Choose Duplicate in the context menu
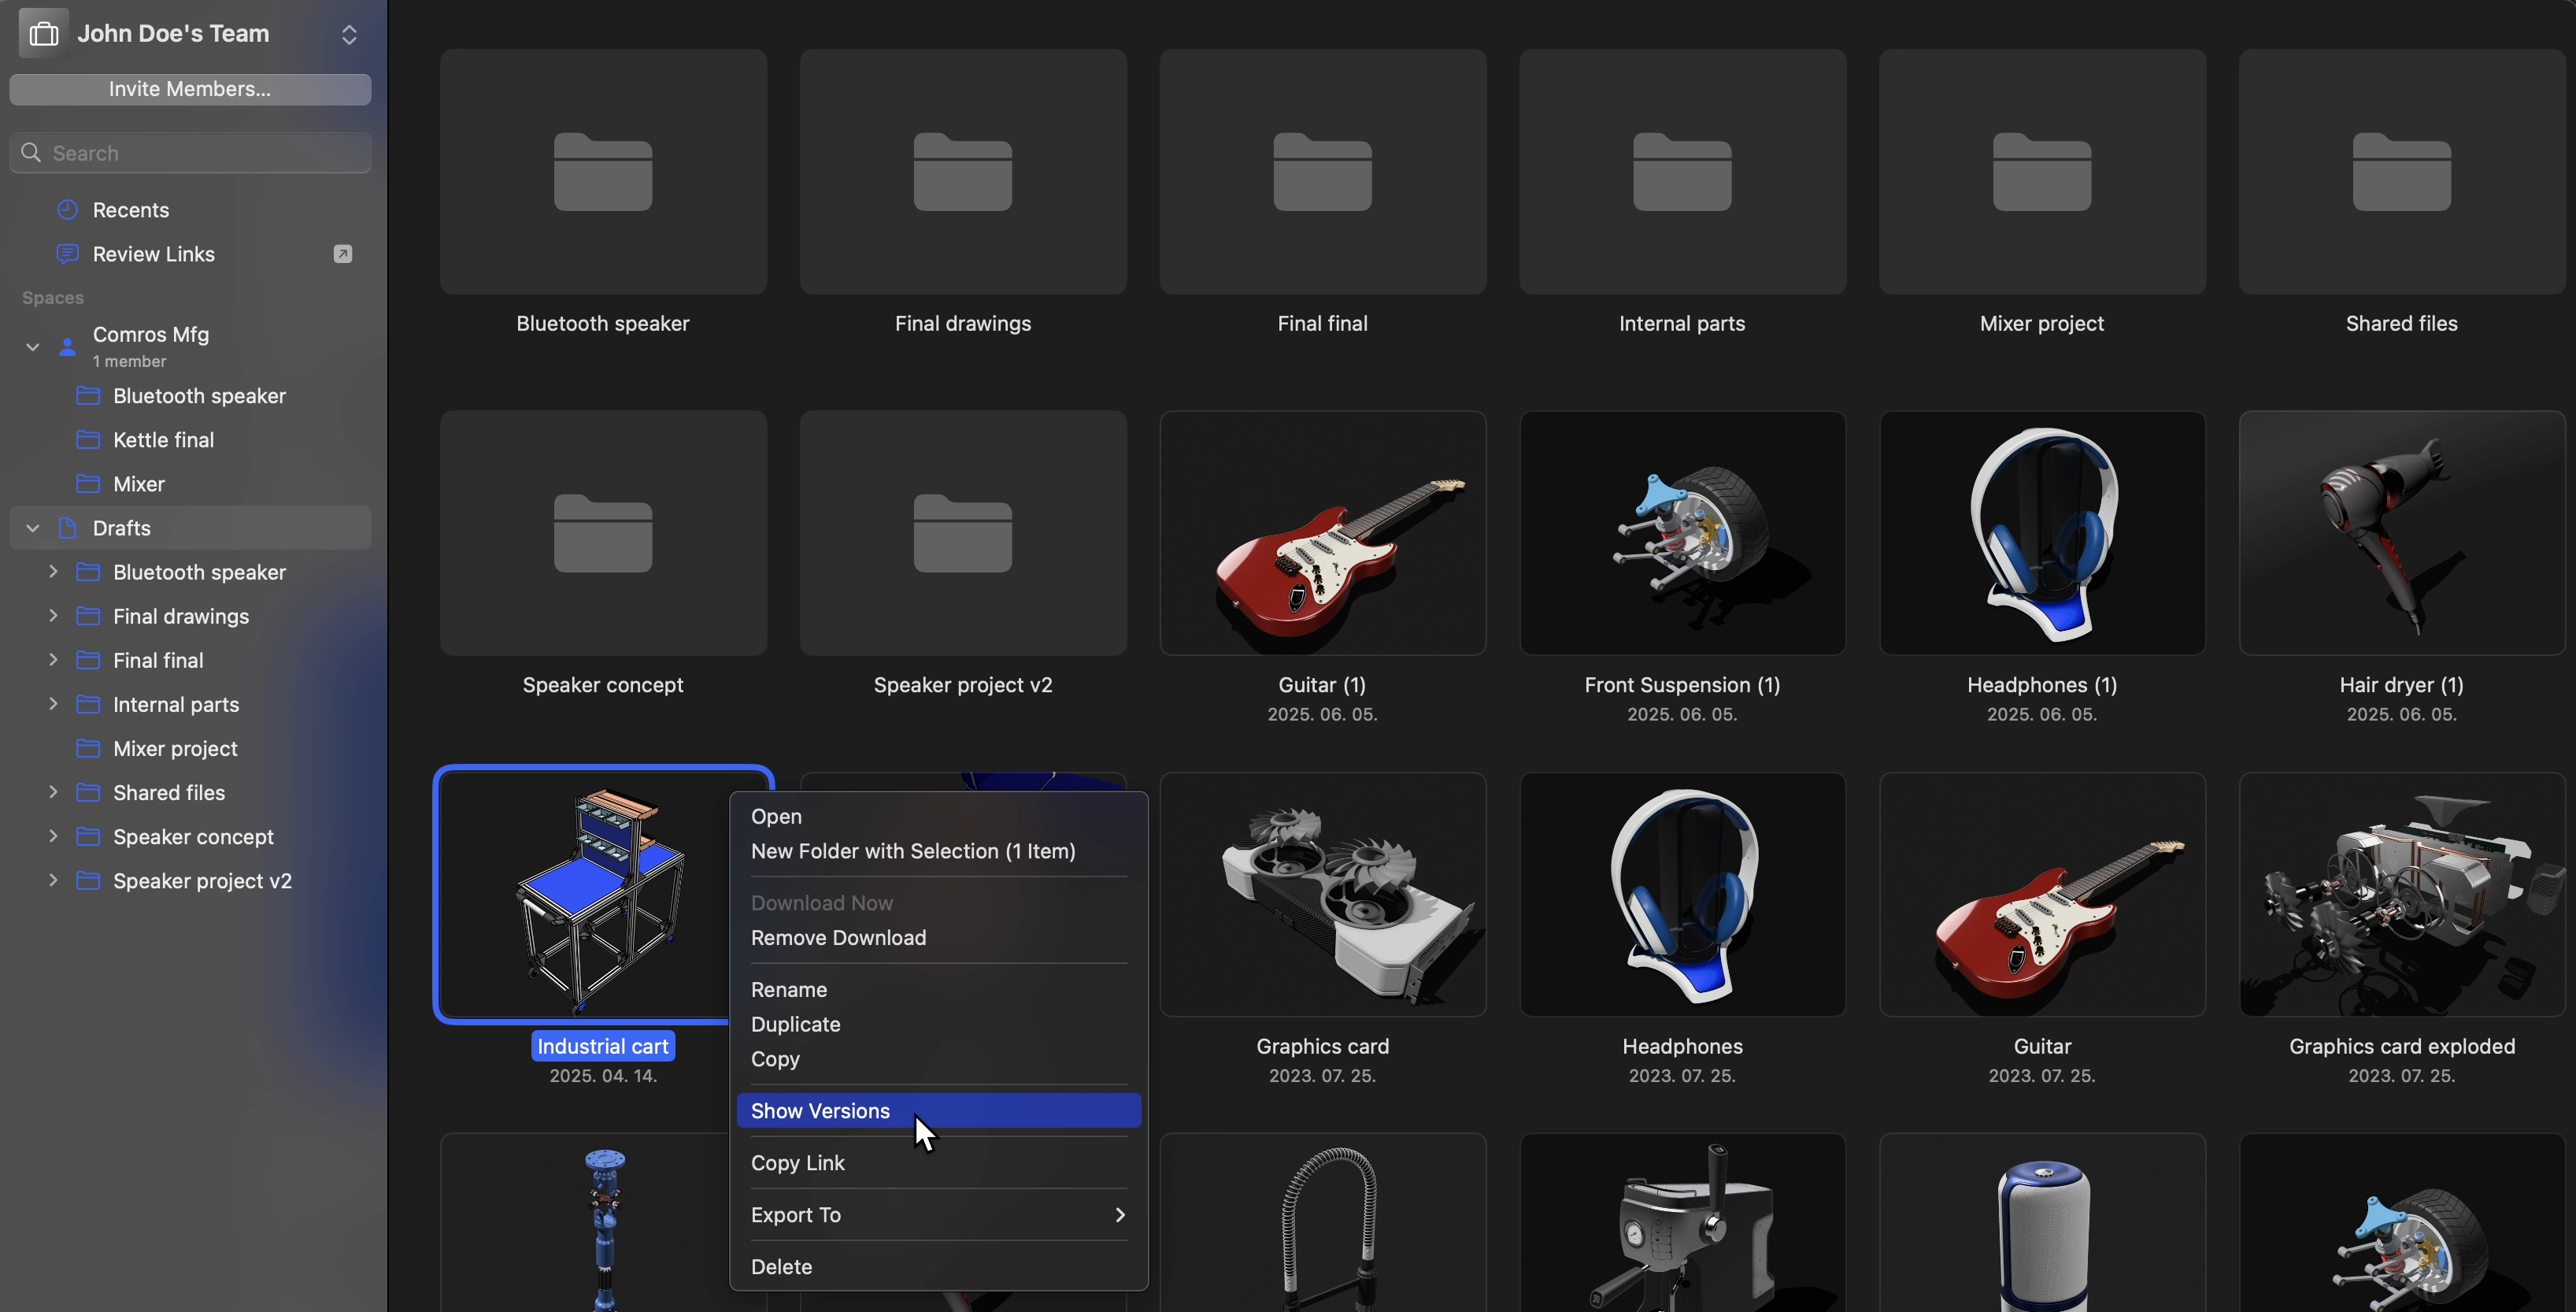 [x=938, y=1025]
